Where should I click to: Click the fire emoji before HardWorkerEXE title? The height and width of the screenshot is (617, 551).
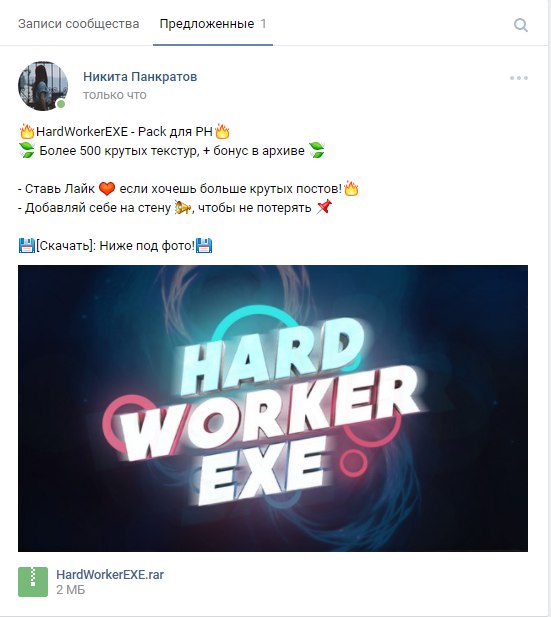click(x=27, y=131)
